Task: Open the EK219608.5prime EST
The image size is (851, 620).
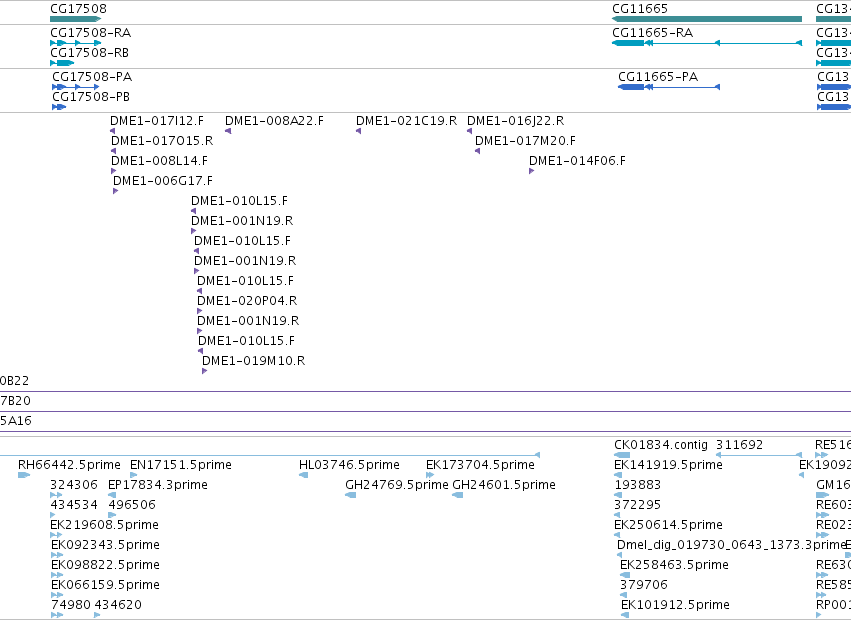Action: (104, 525)
